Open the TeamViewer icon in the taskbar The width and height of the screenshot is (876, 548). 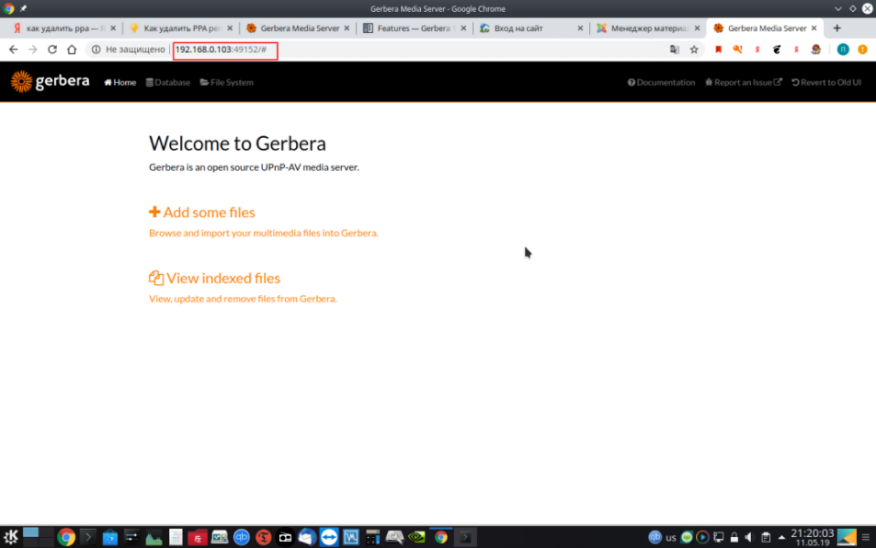pyautogui.click(x=329, y=537)
